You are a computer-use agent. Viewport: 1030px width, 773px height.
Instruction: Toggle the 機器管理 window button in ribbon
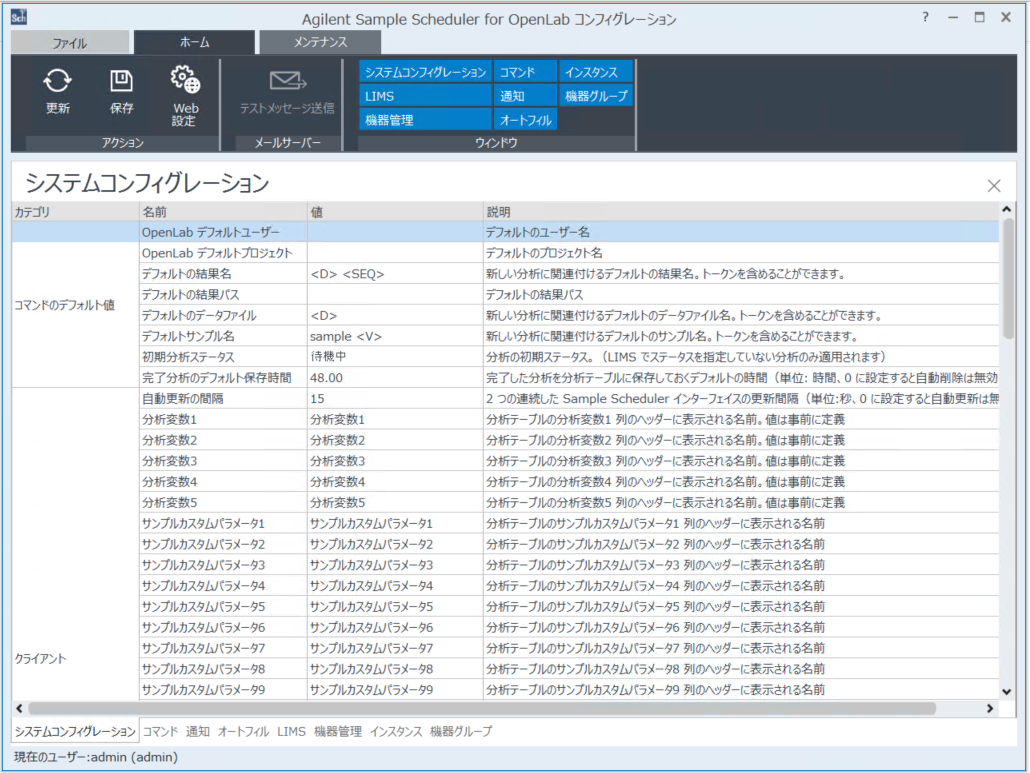point(425,120)
